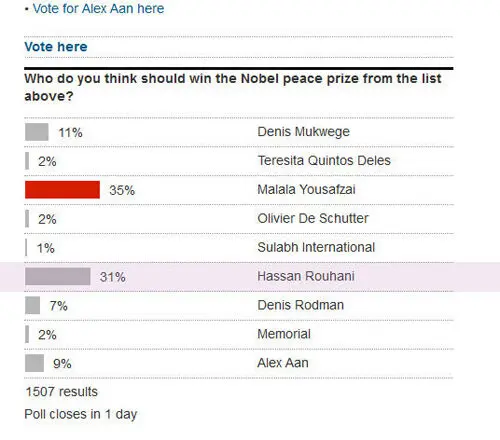This screenshot has width=500, height=440.
Task: Click the 'Vote here' heading link
Action: (x=56, y=47)
